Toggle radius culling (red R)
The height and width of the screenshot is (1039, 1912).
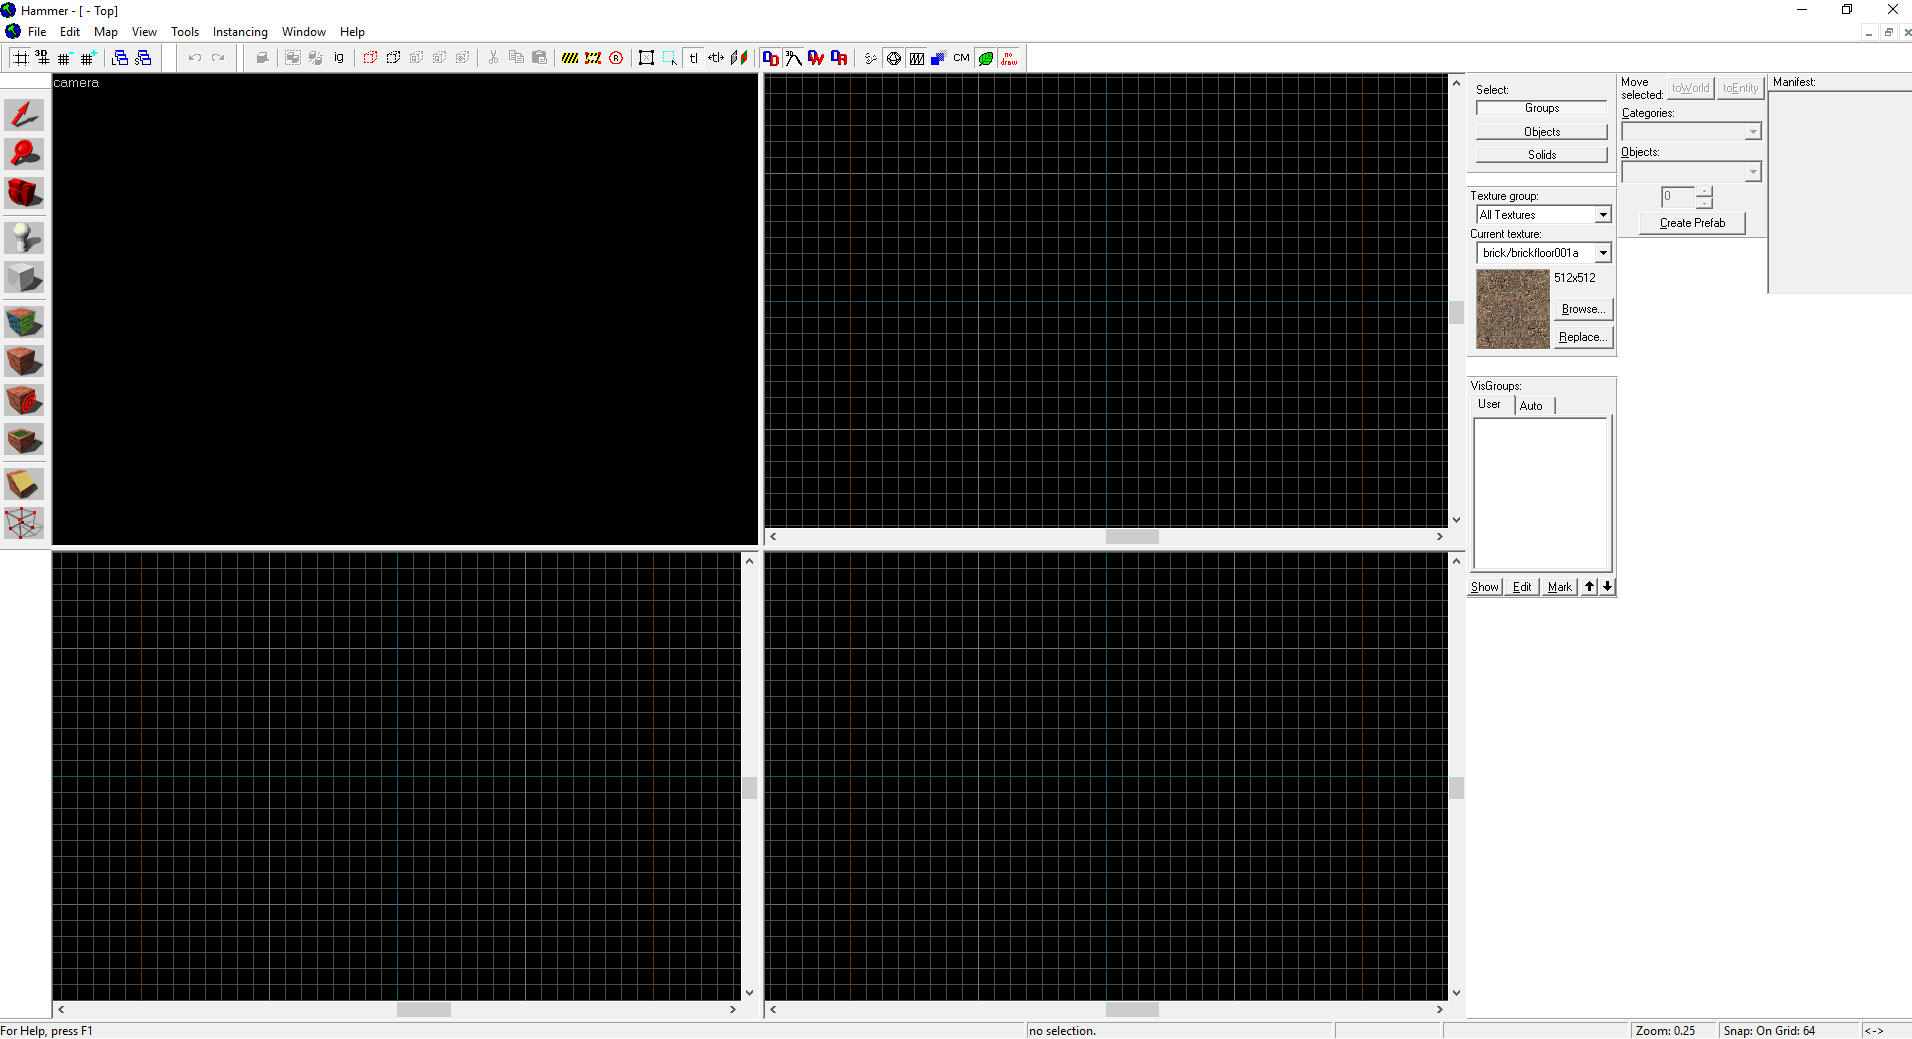point(616,58)
